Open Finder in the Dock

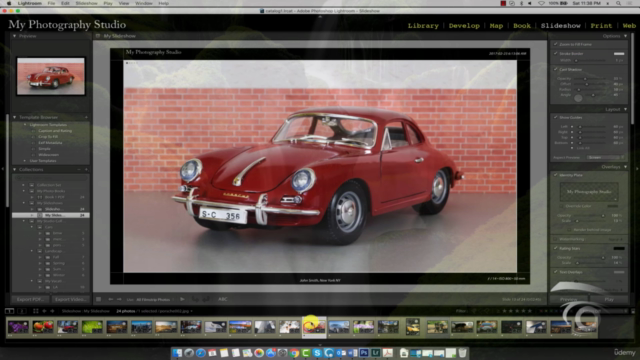[177, 353]
